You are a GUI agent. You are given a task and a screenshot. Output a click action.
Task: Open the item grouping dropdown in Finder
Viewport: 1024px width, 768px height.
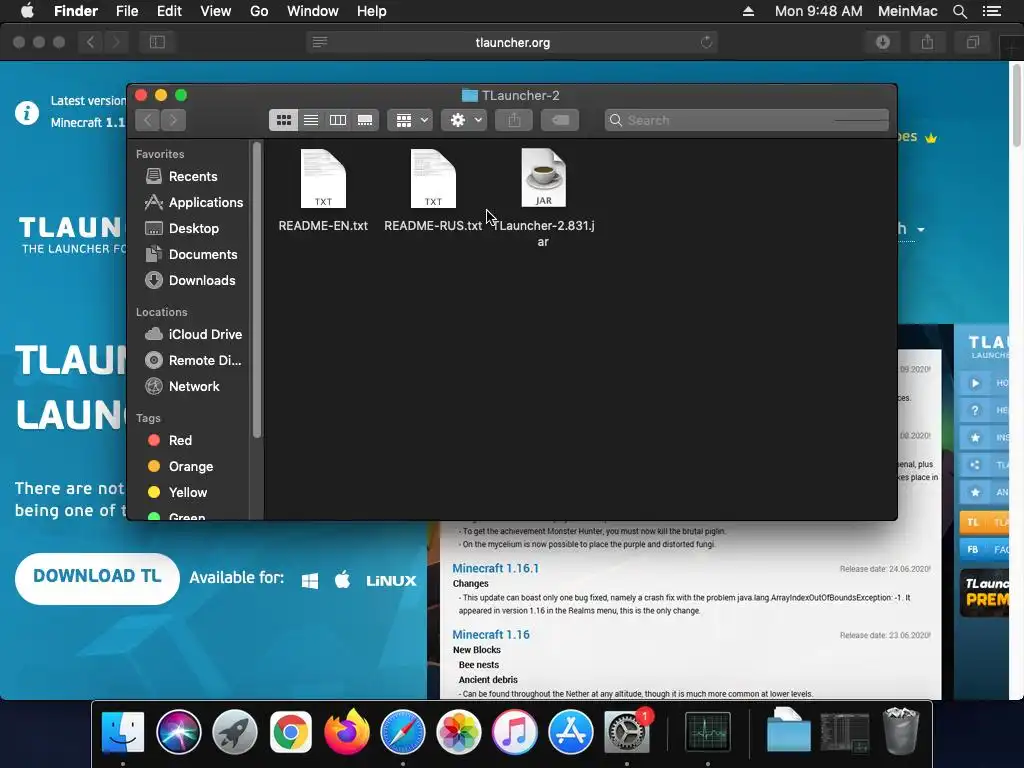pyautogui.click(x=410, y=120)
